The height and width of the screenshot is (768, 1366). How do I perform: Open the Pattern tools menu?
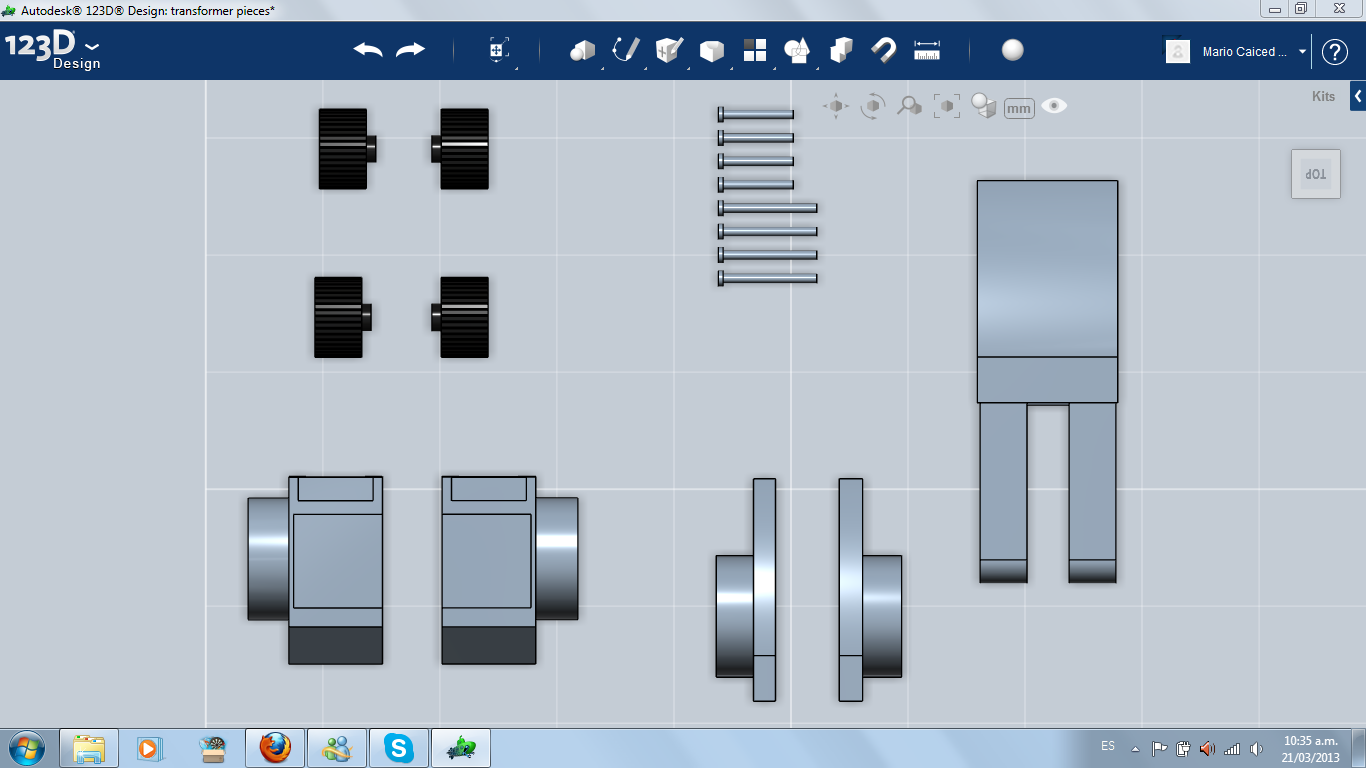pyautogui.click(x=755, y=50)
